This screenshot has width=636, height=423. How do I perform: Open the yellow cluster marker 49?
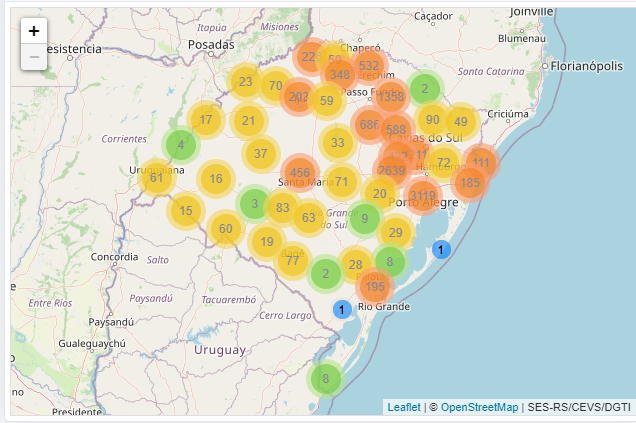461,121
